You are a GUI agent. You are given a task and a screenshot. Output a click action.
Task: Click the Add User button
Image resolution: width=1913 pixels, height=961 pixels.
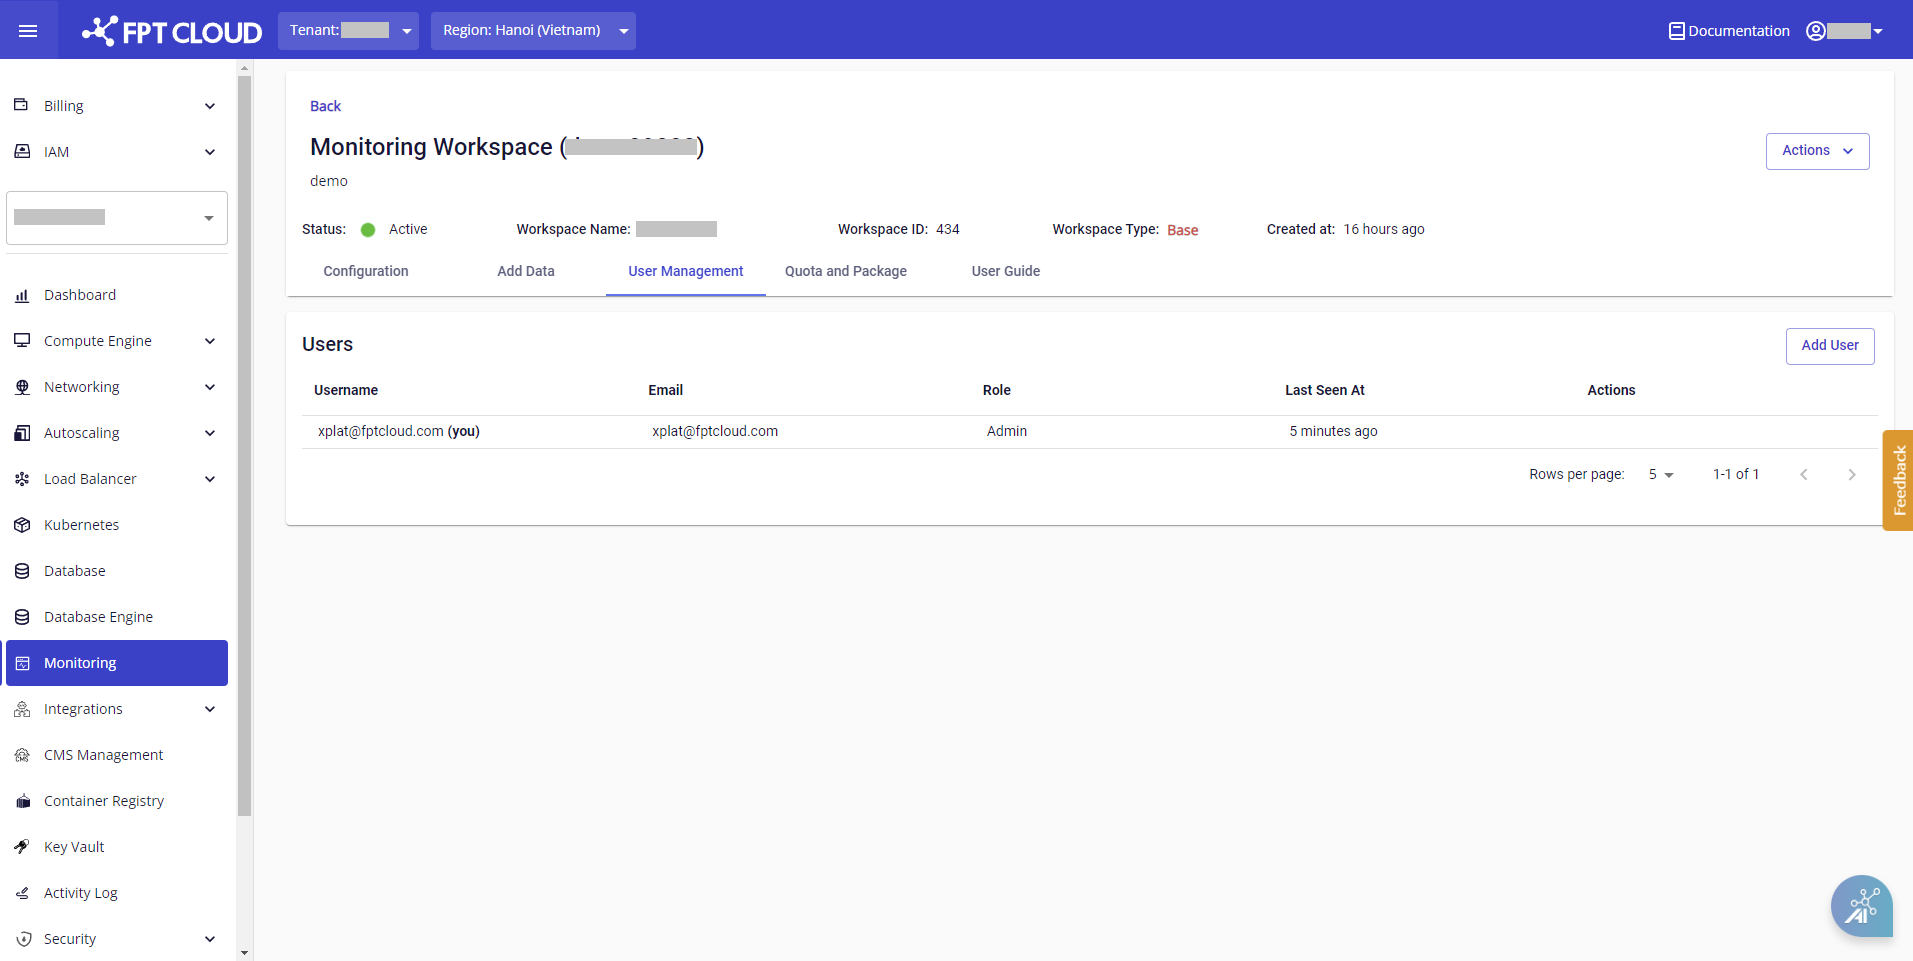click(1829, 346)
